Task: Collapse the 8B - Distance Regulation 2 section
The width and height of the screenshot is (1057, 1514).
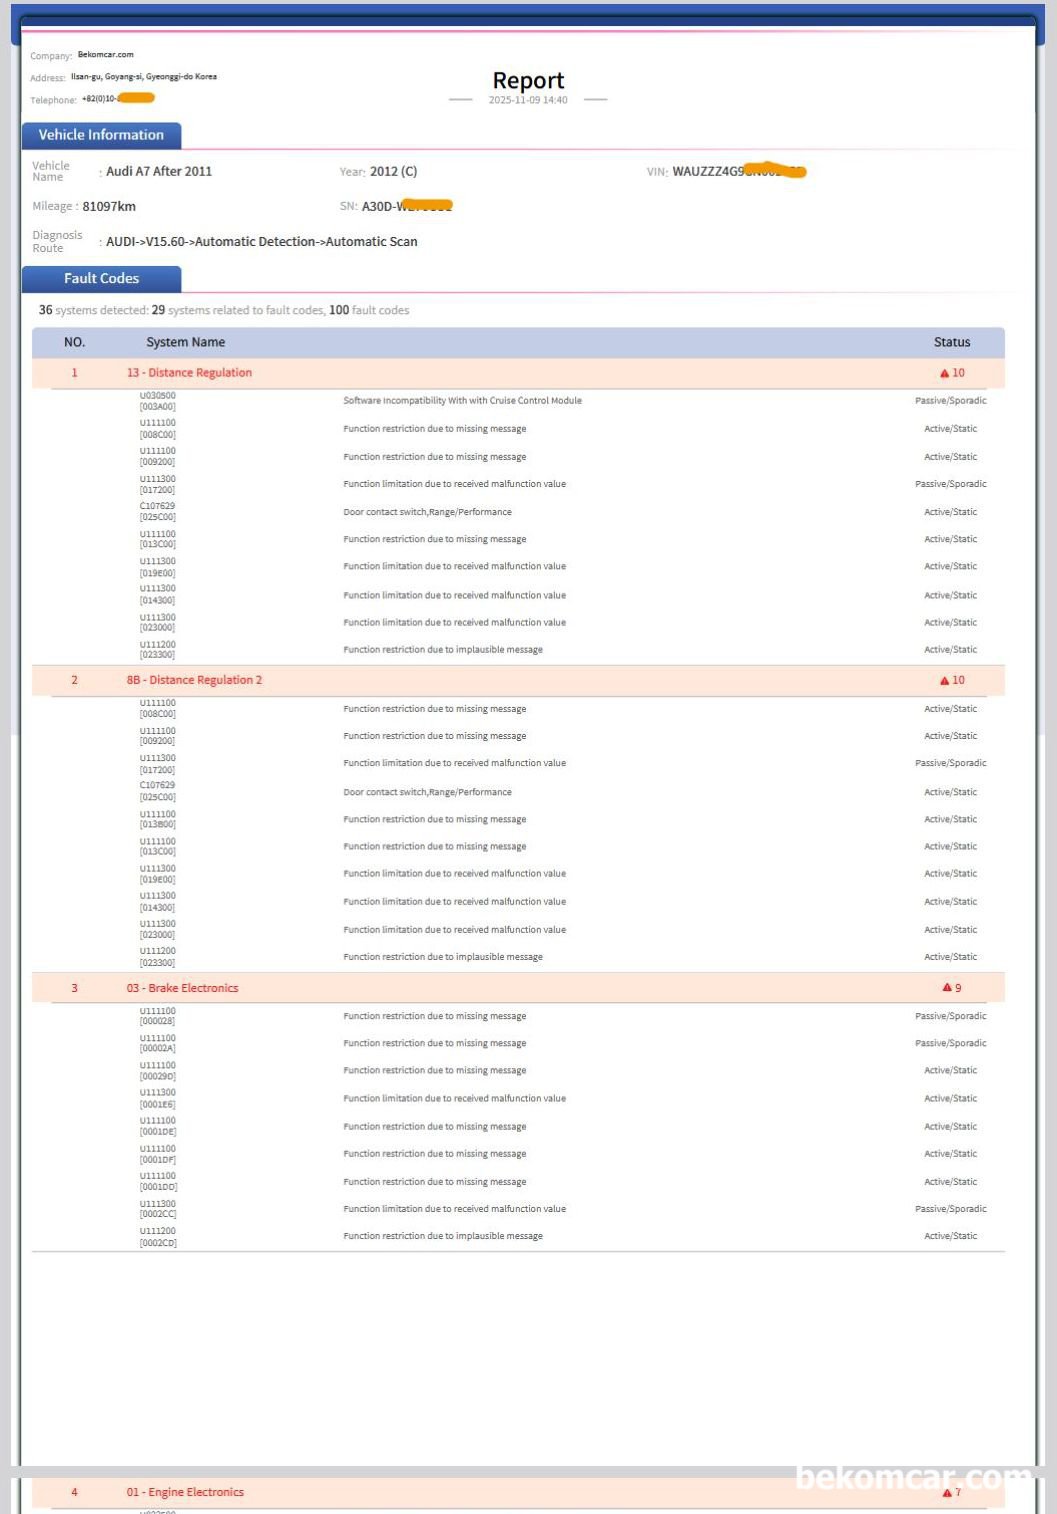Action: 194,680
